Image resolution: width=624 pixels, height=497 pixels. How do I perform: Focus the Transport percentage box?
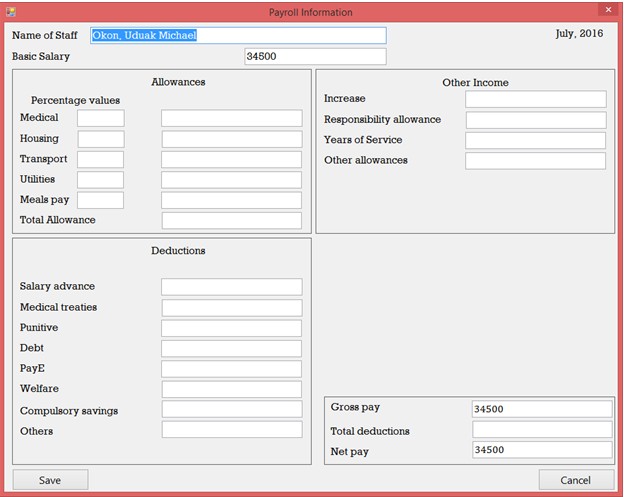point(100,159)
